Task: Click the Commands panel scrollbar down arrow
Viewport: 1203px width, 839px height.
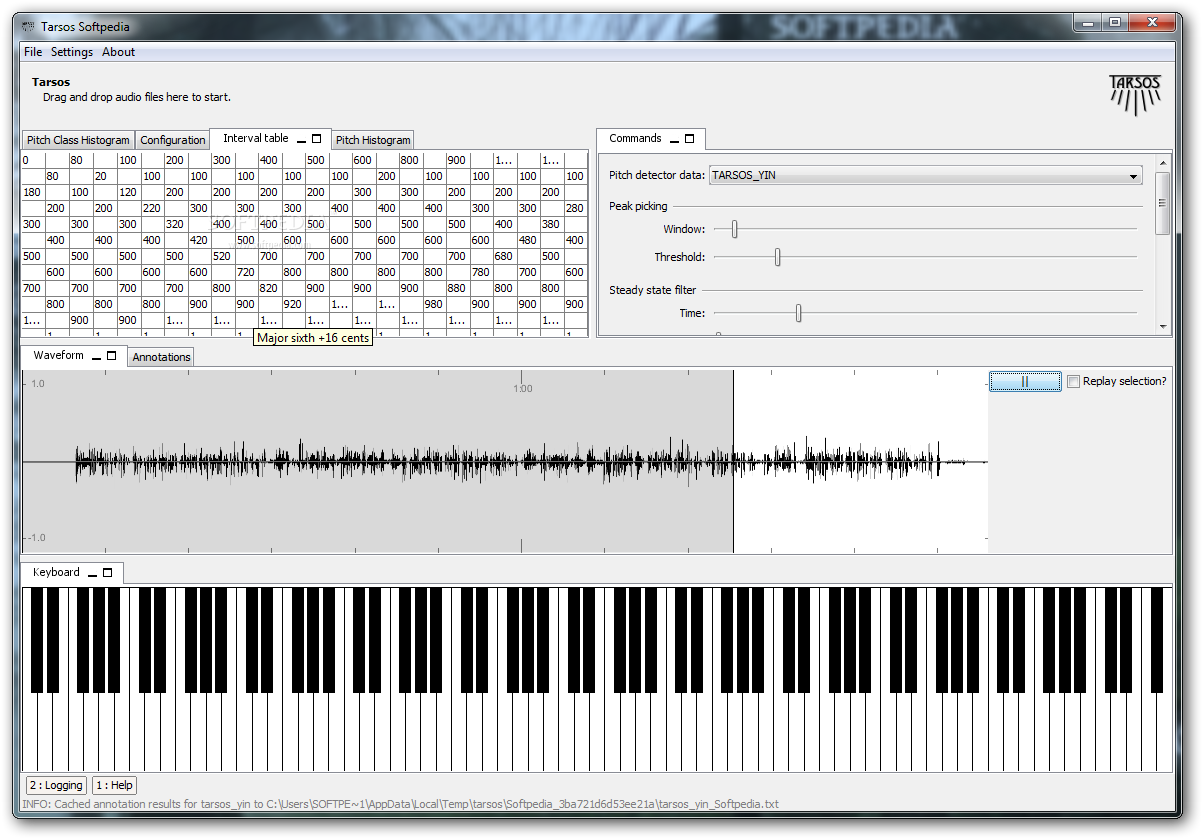Action: tap(1162, 326)
